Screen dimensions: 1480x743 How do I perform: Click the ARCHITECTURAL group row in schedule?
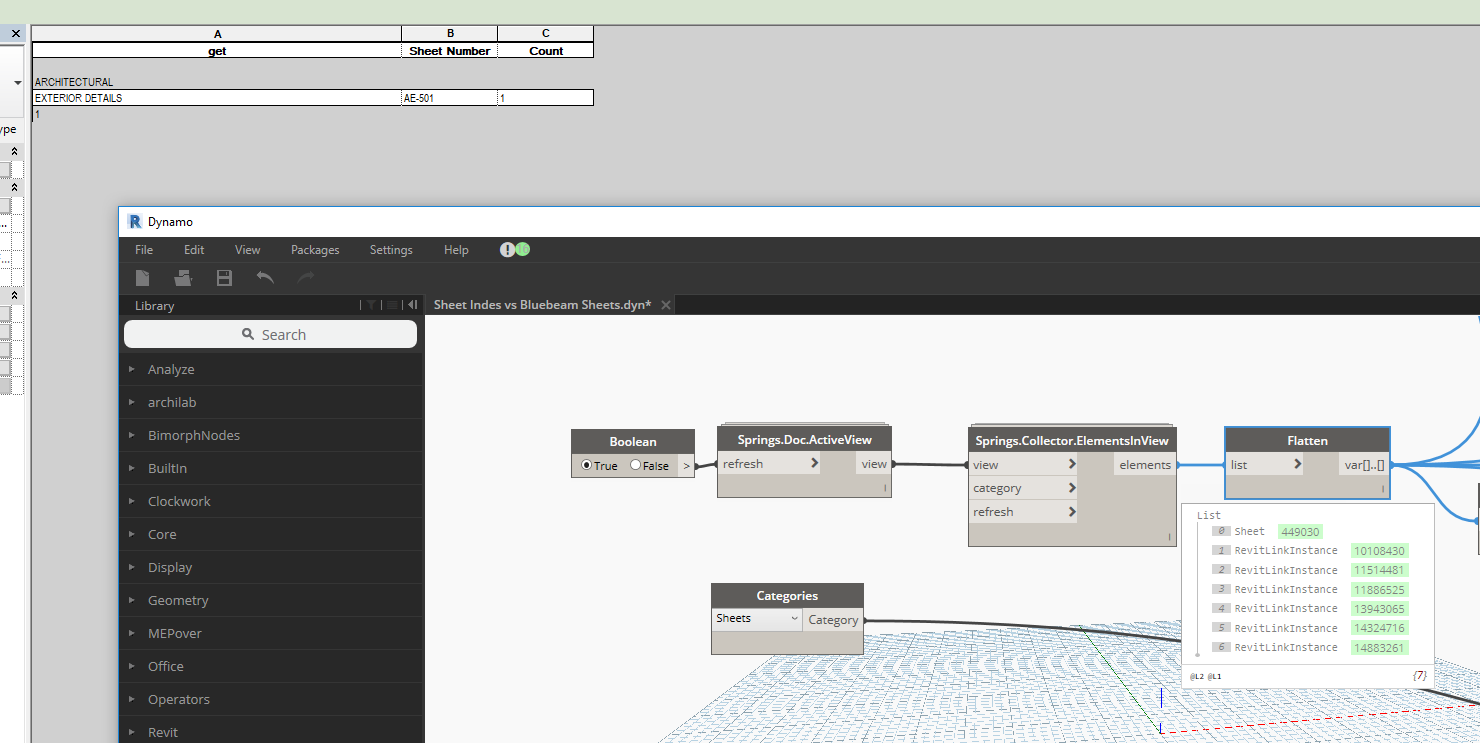(74, 82)
